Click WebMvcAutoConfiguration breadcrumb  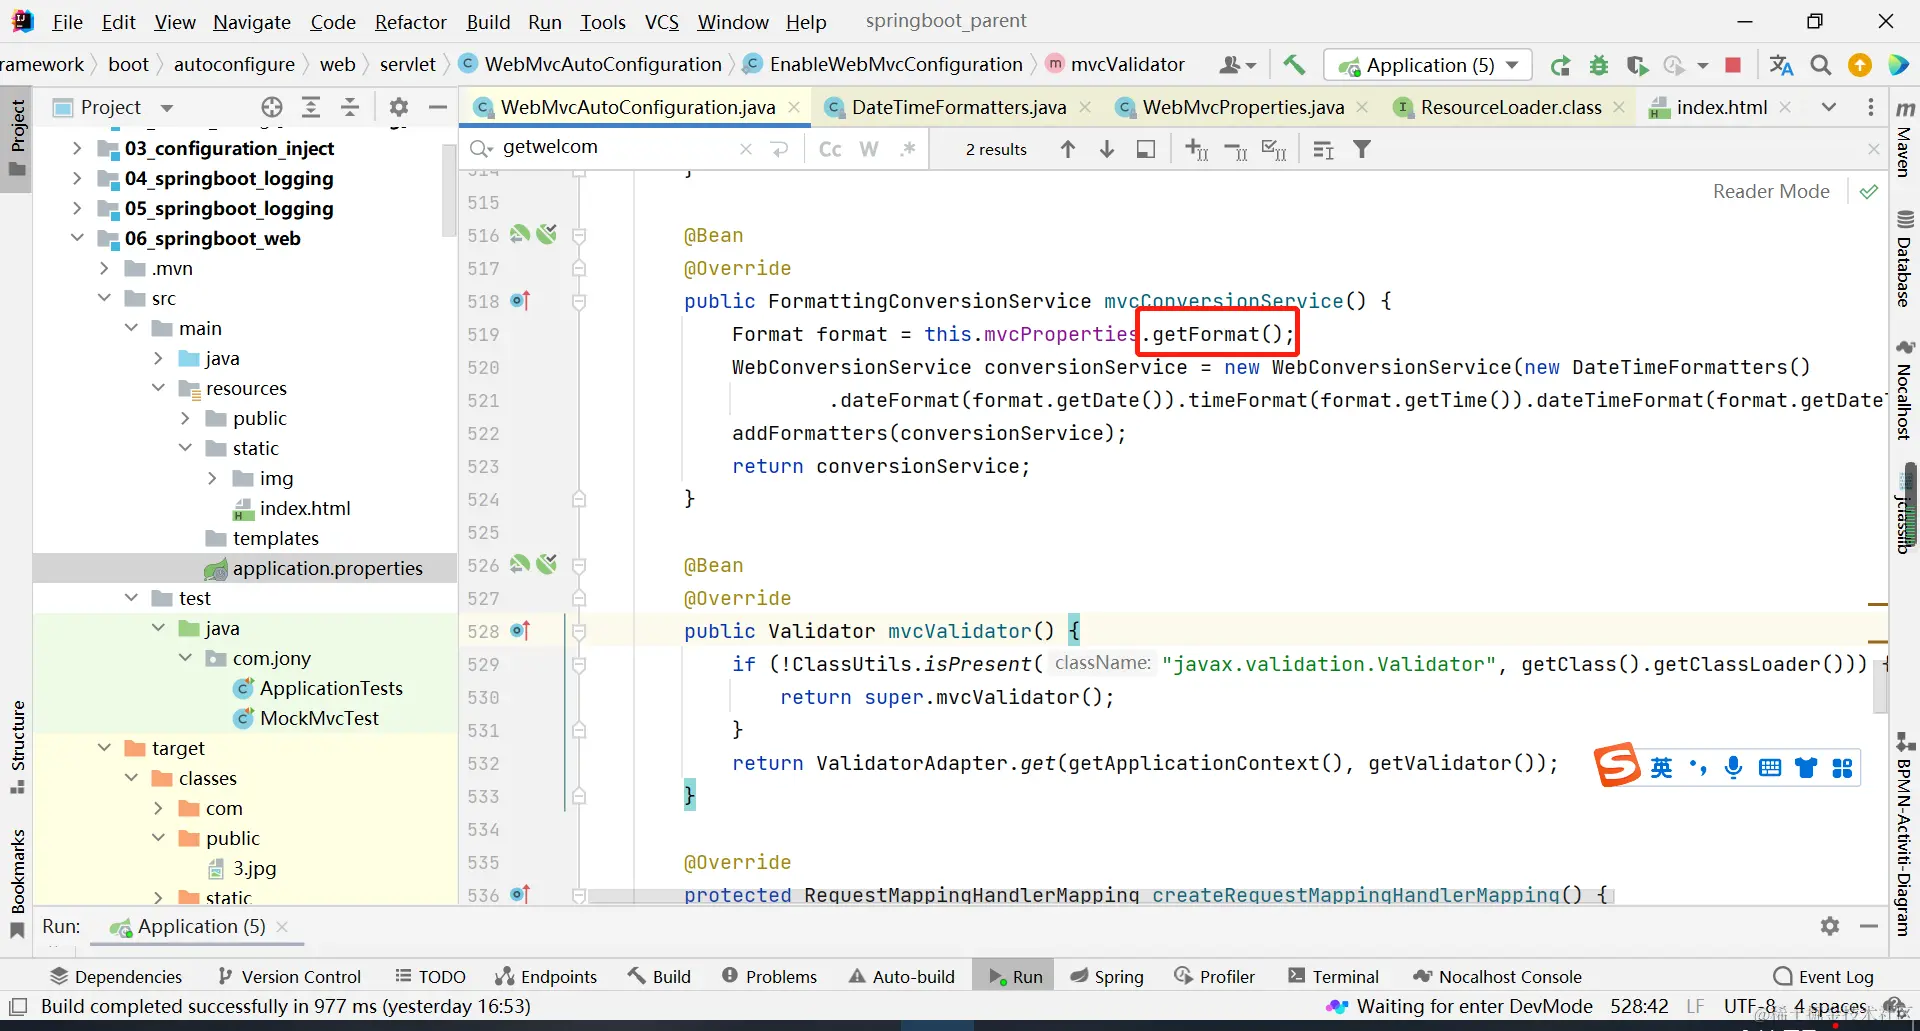point(603,64)
